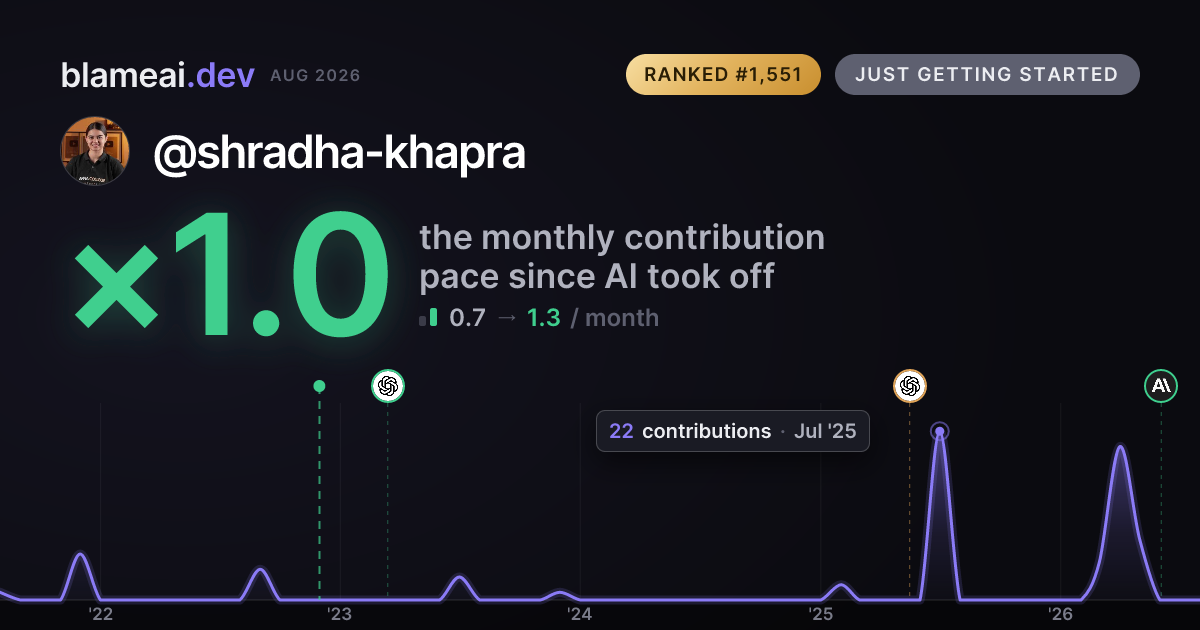
Task: Click the large ×1.0 multiplier figure
Action: 231,277
